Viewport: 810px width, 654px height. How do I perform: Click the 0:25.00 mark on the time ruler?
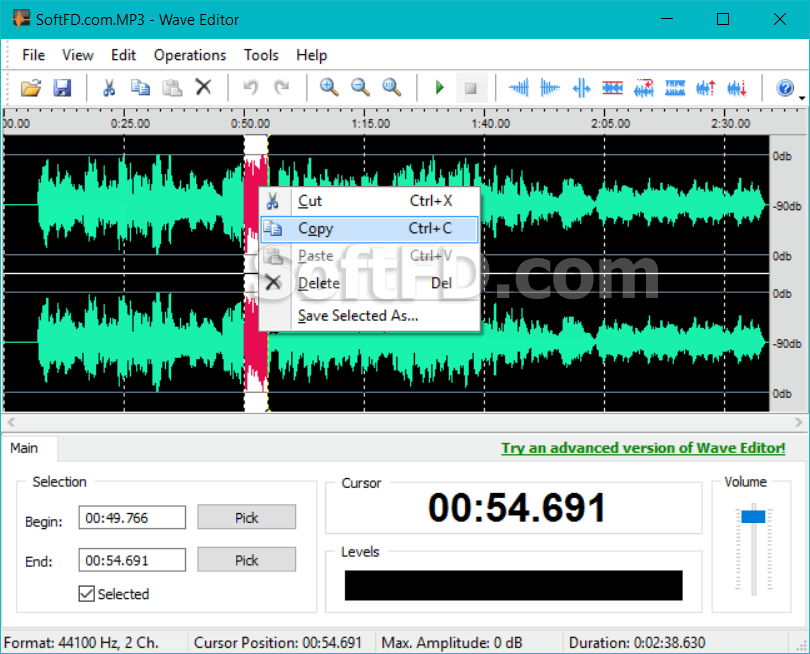tap(130, 123)
